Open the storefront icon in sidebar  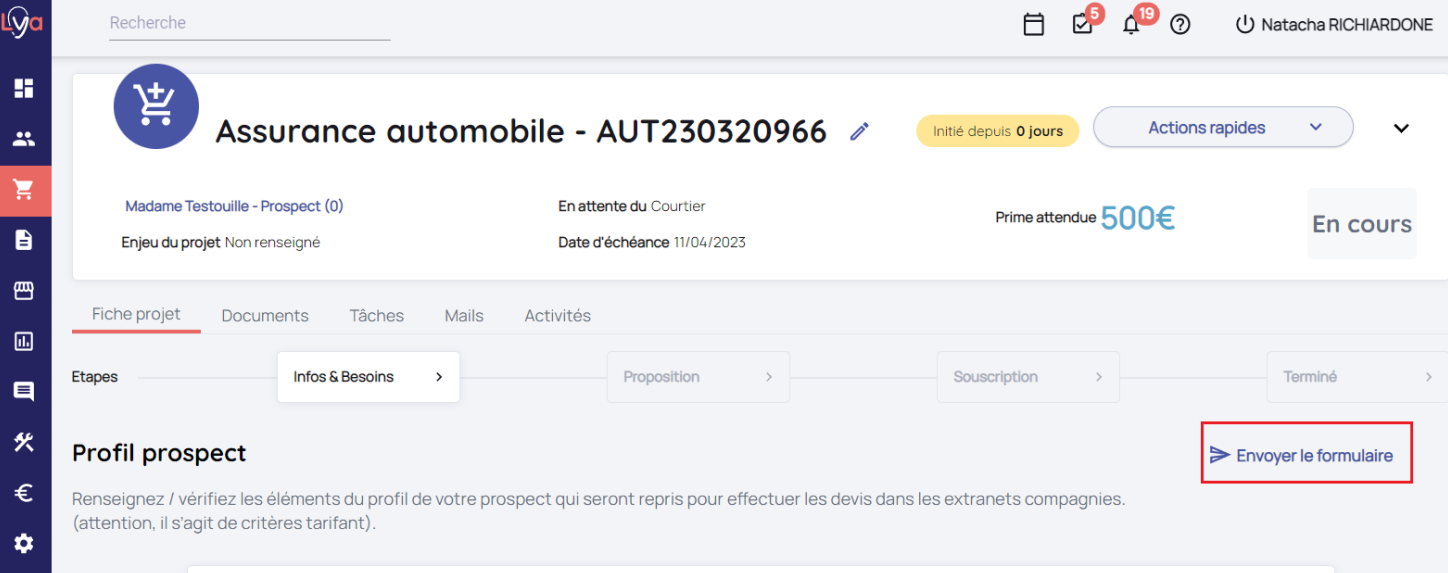[x=24, y=291]
